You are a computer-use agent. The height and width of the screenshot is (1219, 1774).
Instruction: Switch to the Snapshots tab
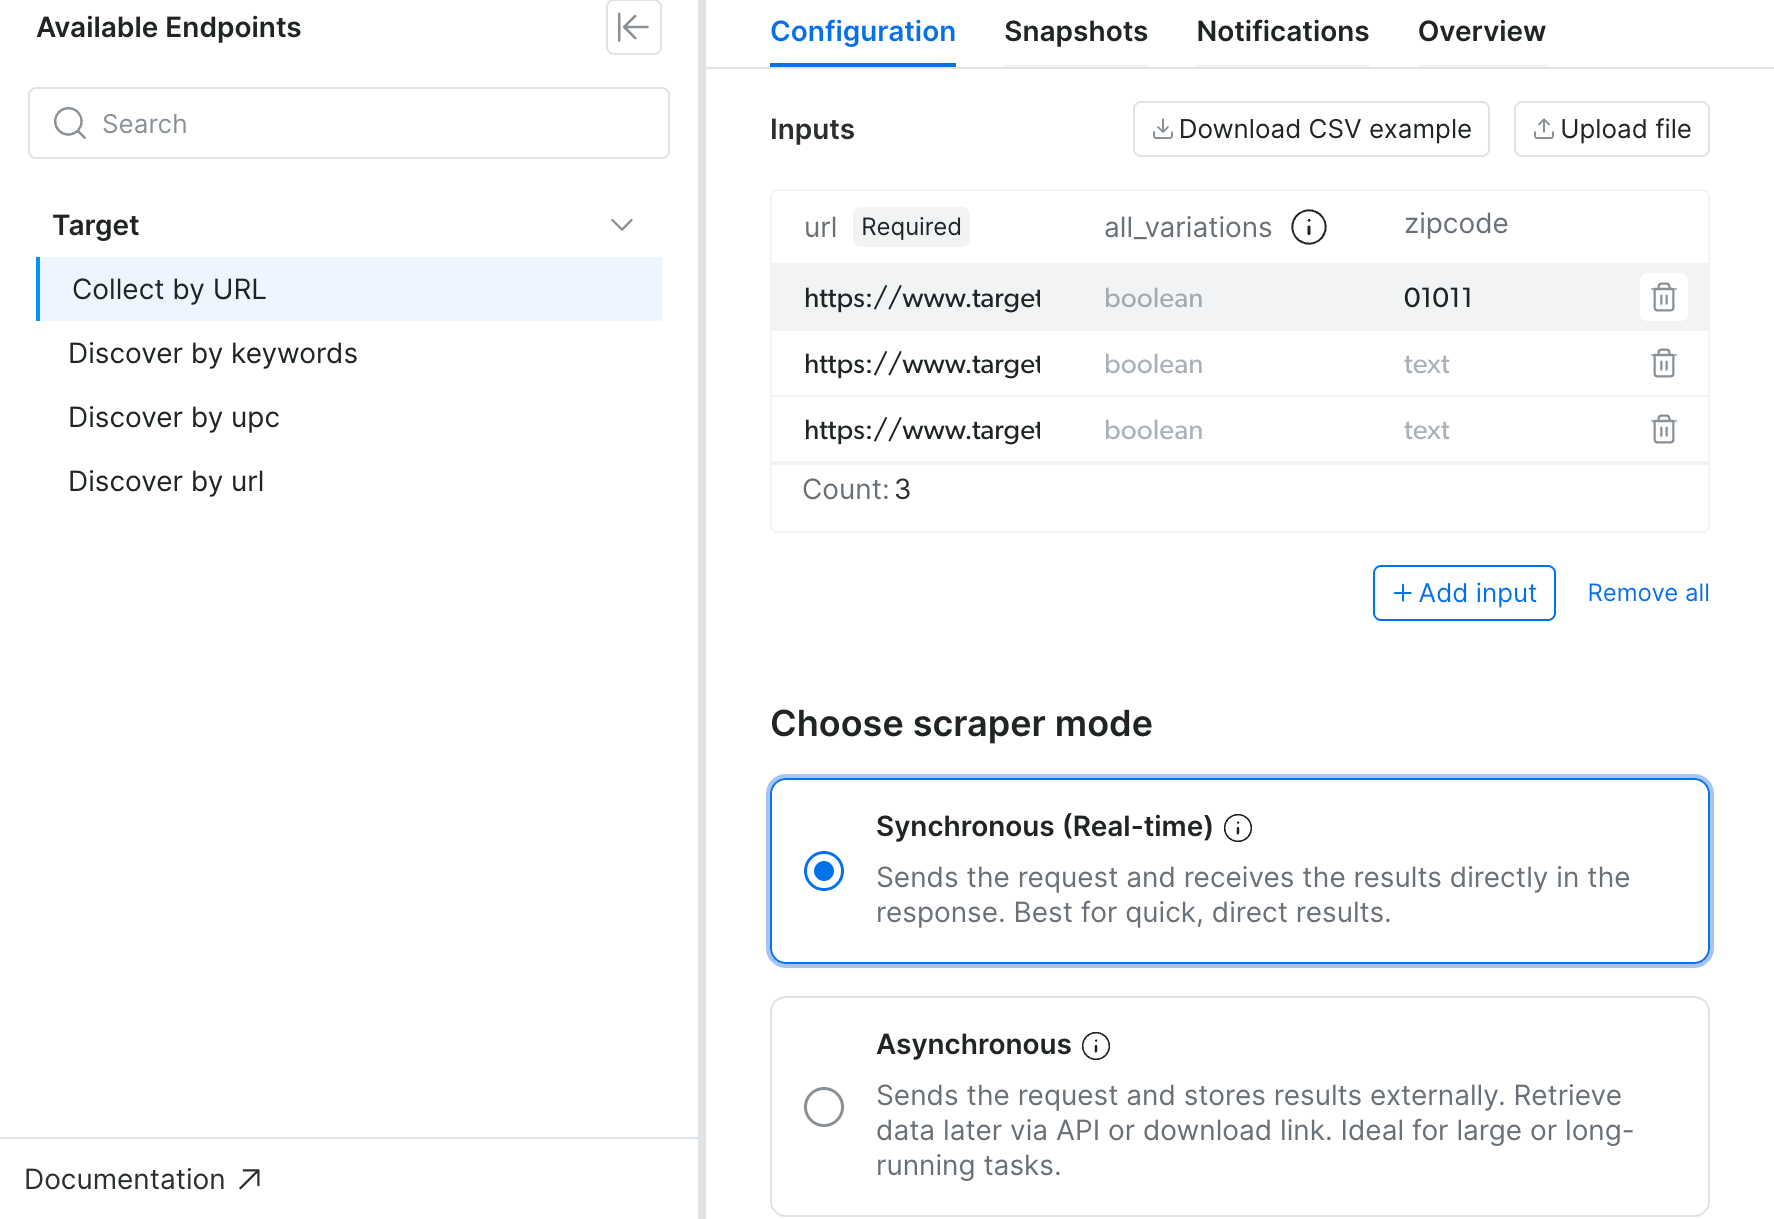1076,32
